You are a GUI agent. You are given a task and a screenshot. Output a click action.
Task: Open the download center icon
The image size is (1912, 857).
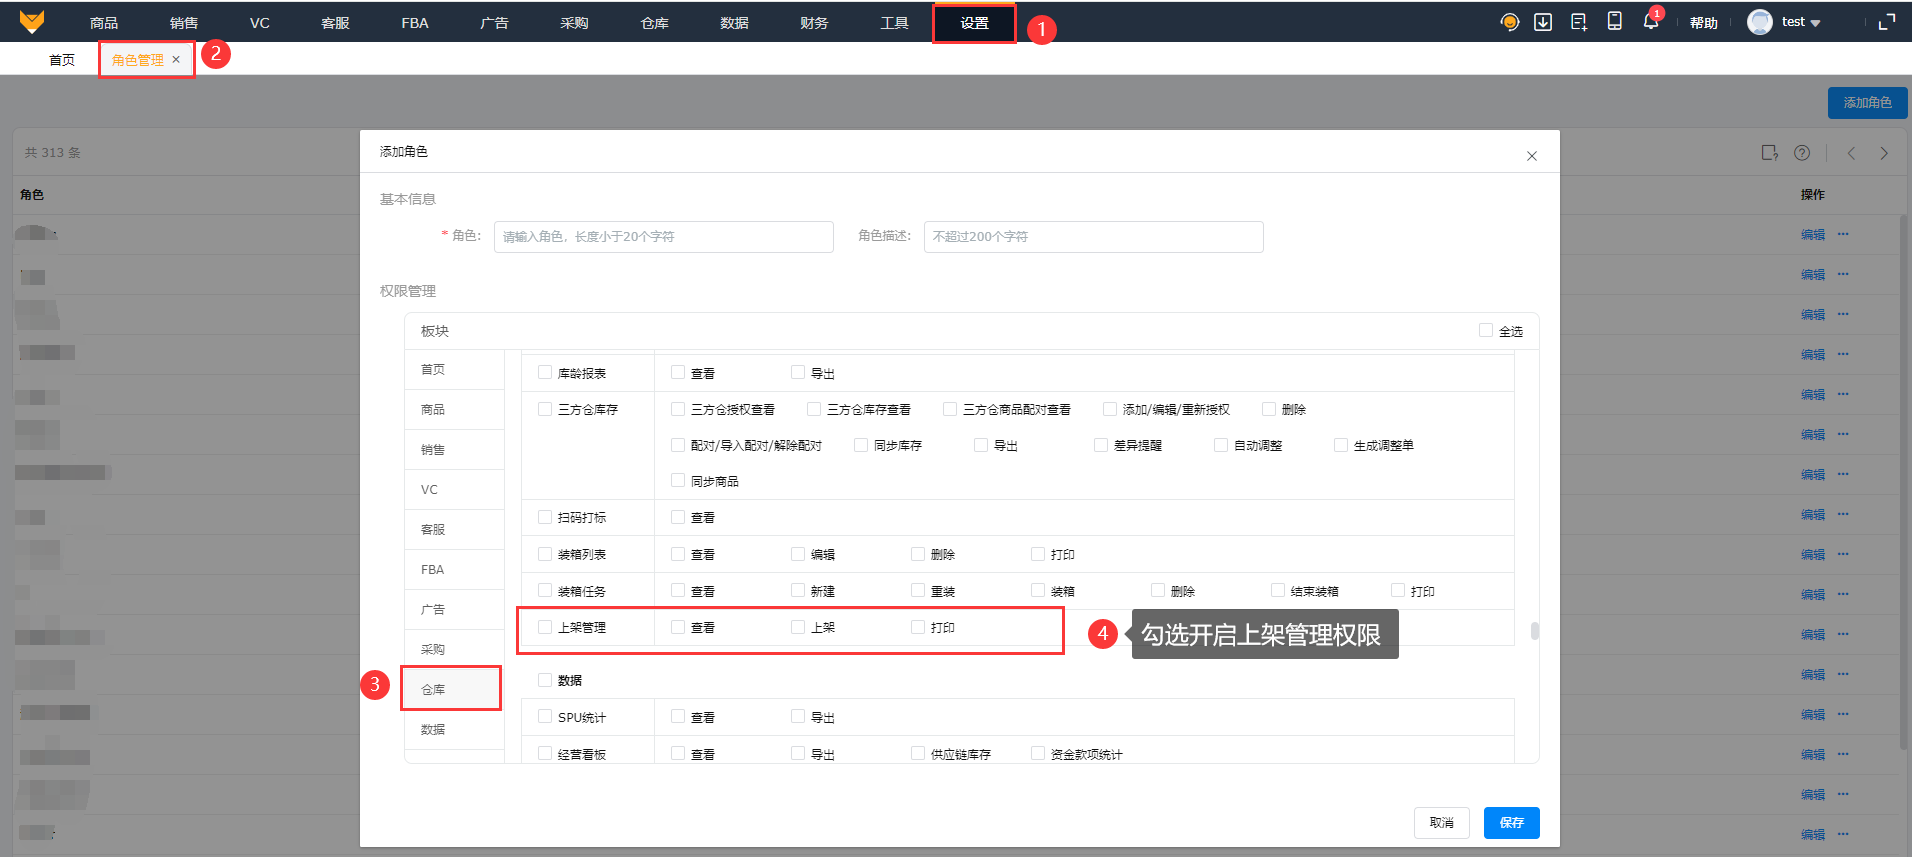[1543, 22]
